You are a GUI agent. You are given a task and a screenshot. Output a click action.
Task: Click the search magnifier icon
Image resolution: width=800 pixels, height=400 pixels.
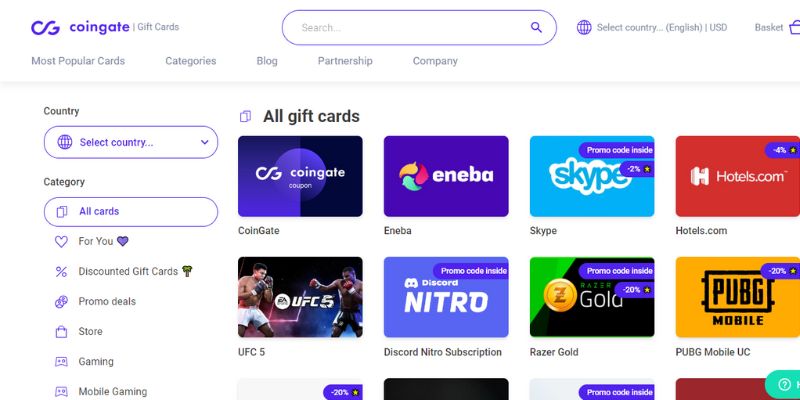click(x=536, y=28)
